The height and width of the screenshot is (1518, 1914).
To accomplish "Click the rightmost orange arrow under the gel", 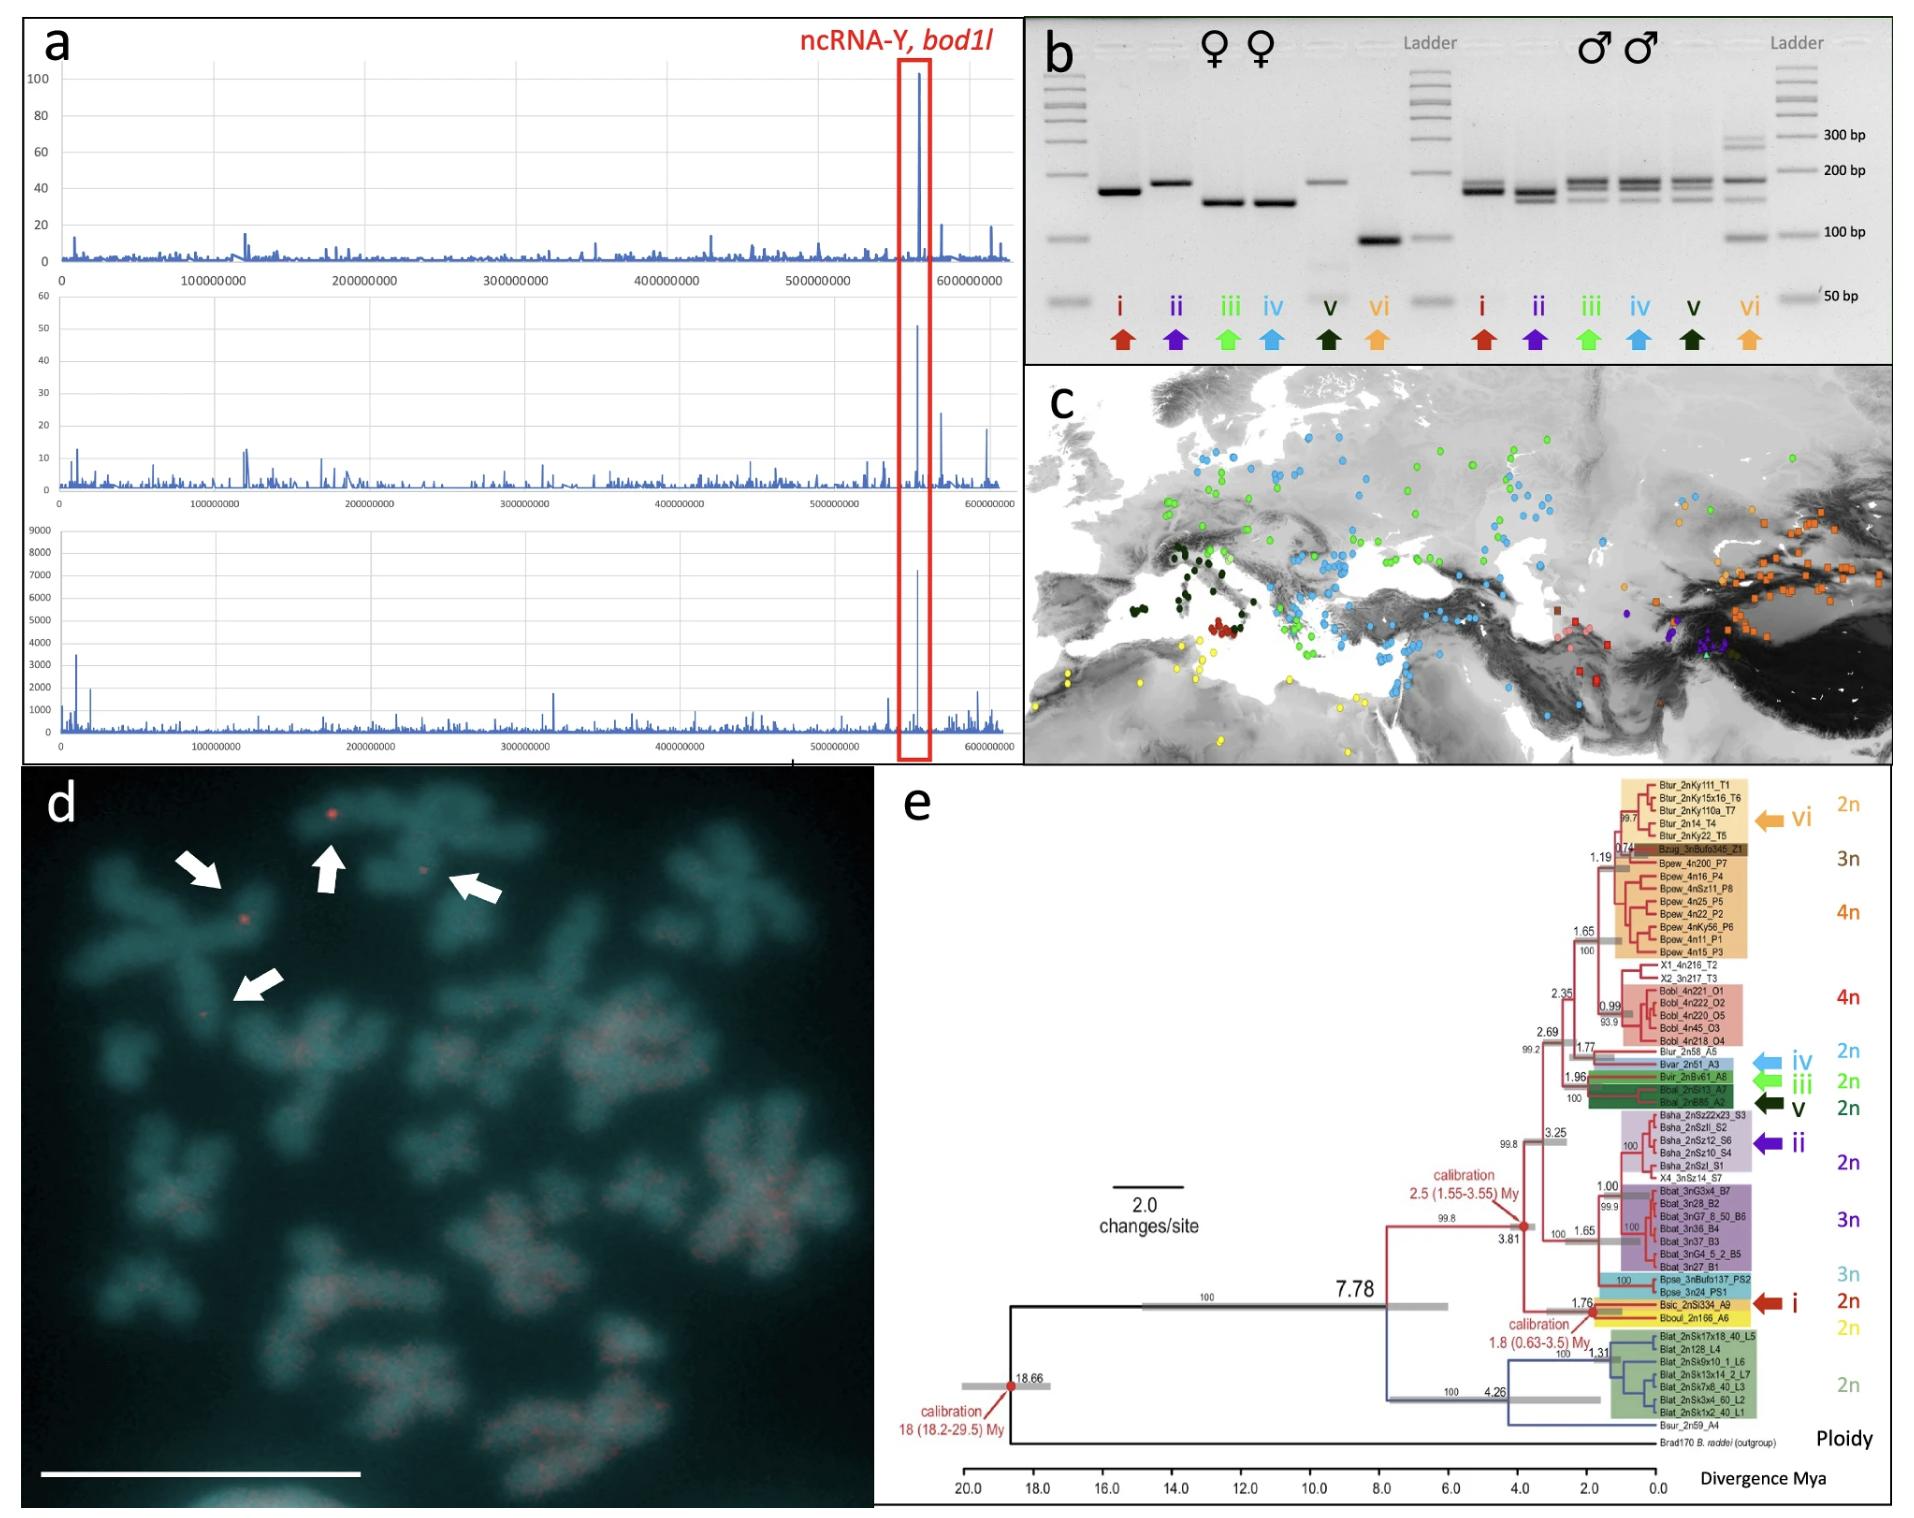I will [1748, 340].
